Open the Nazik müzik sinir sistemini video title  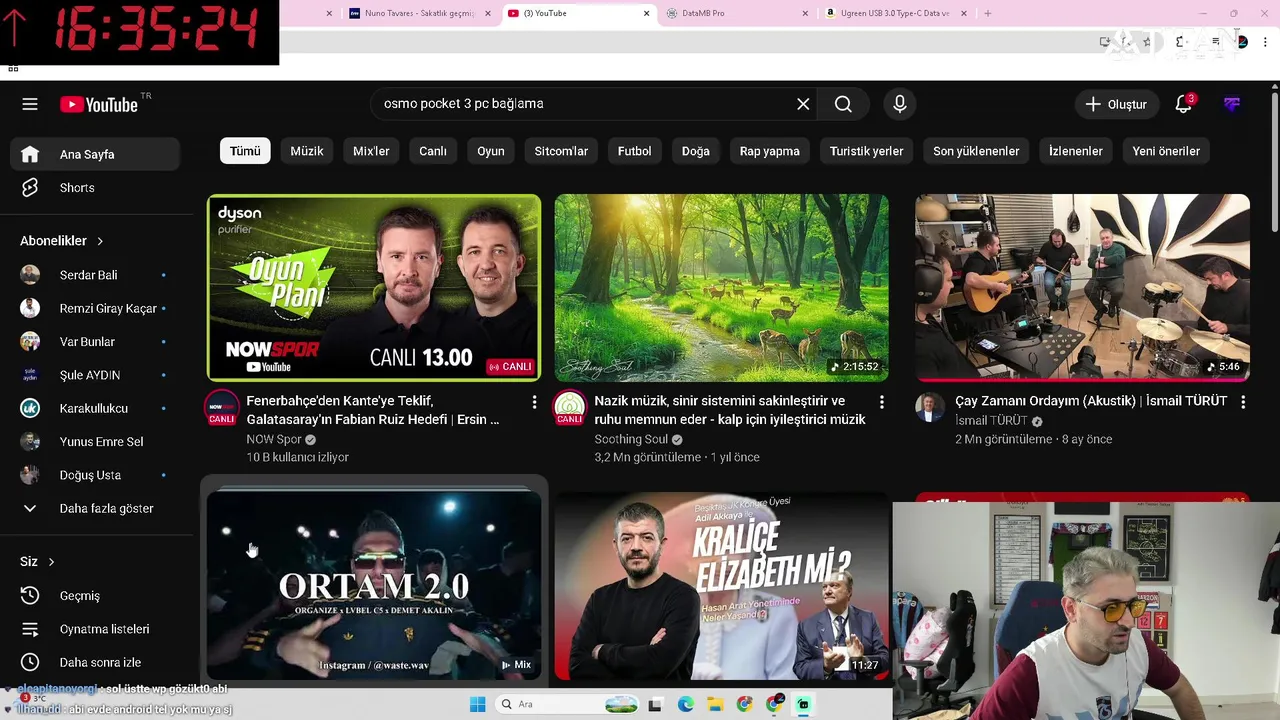tap(730, 410)
